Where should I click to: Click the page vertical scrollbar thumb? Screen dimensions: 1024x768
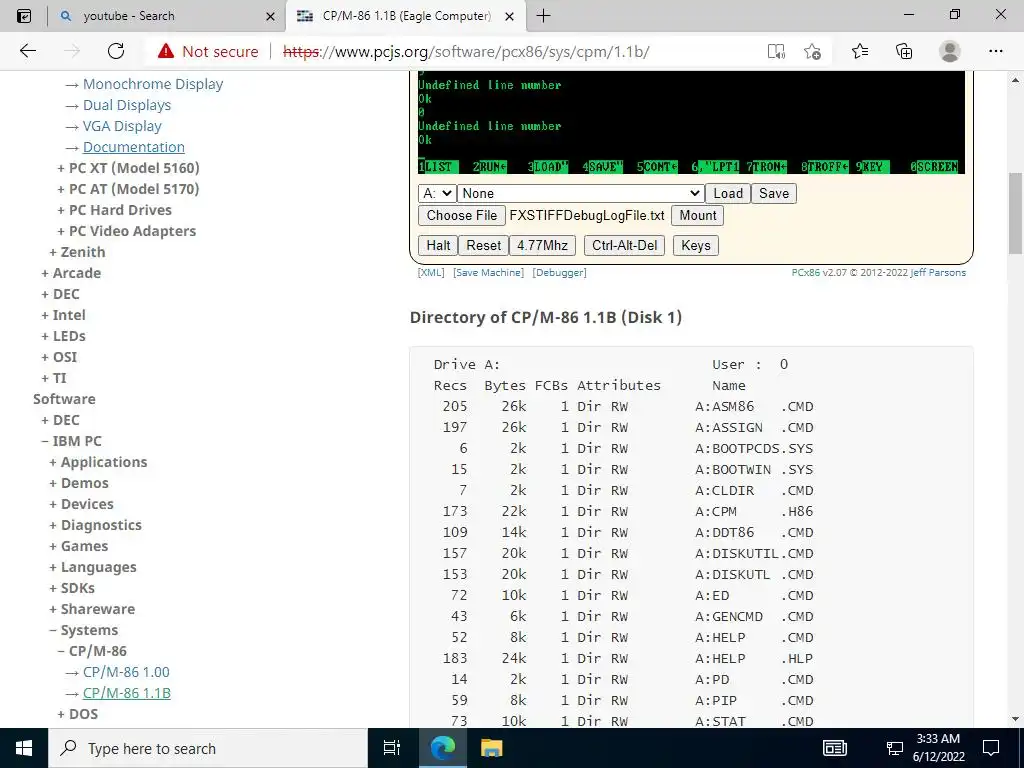click(x=1016, y=212)
